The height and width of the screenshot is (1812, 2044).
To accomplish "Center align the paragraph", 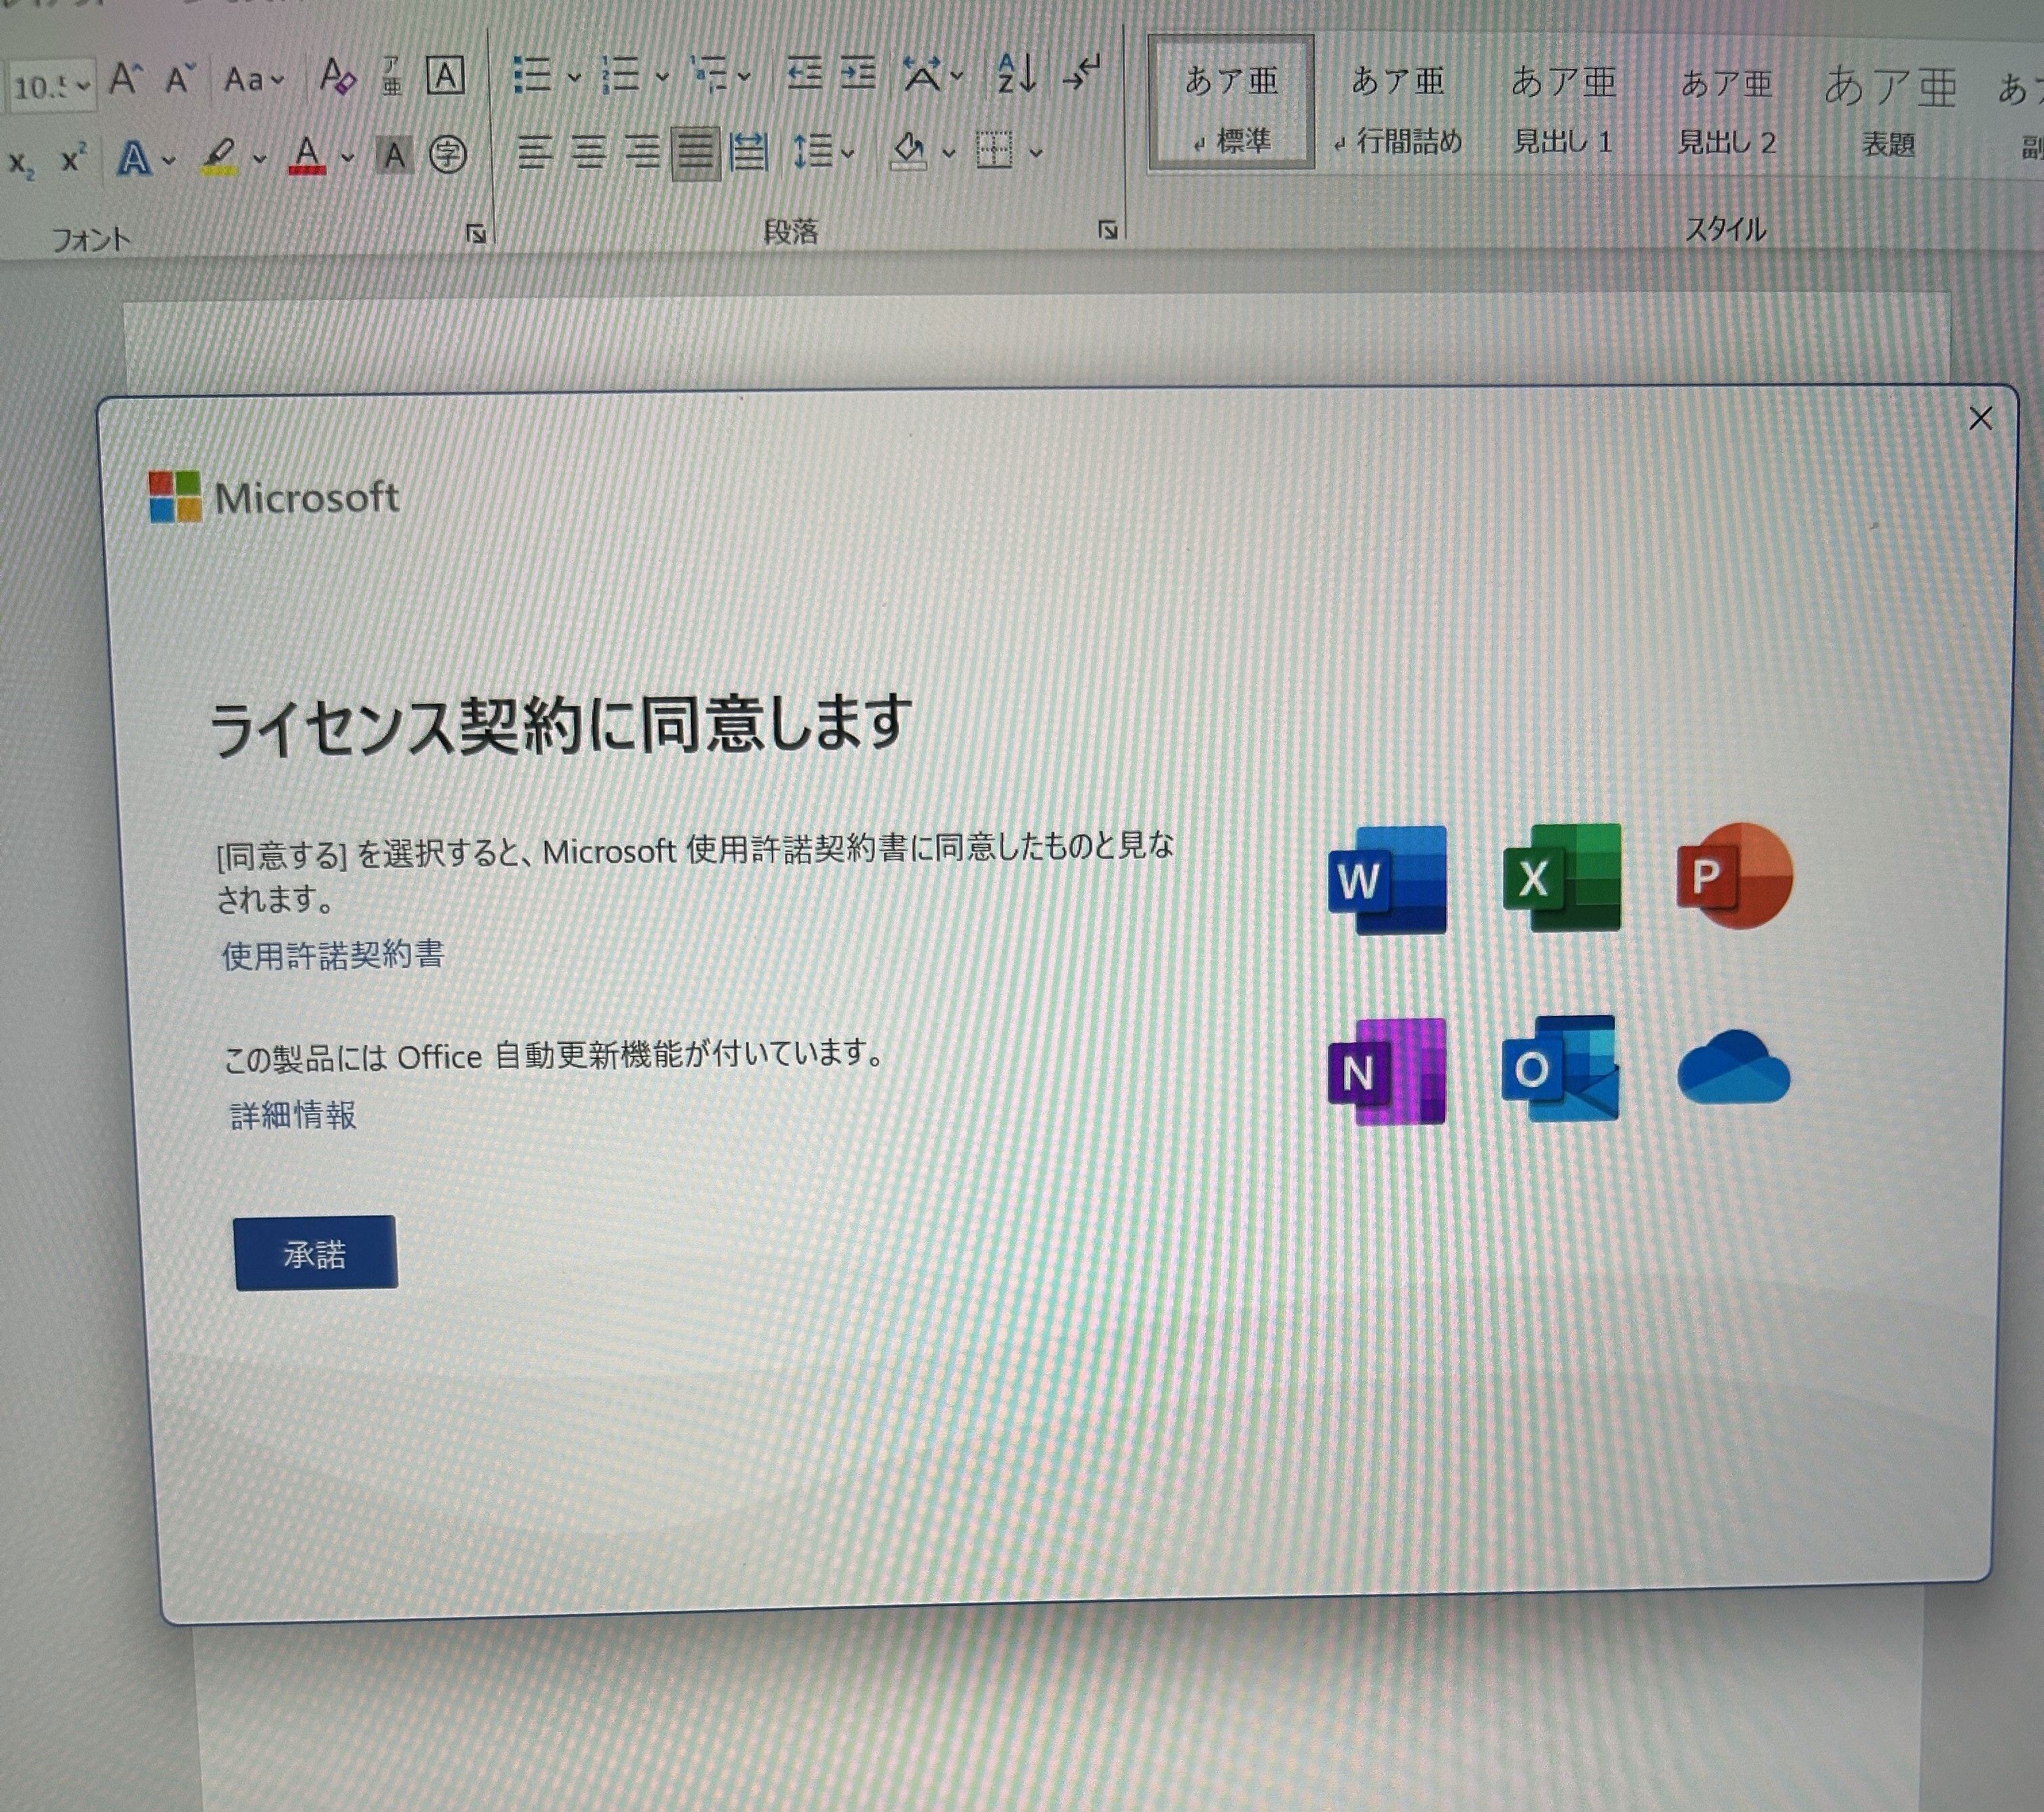I will click(589, 153).
